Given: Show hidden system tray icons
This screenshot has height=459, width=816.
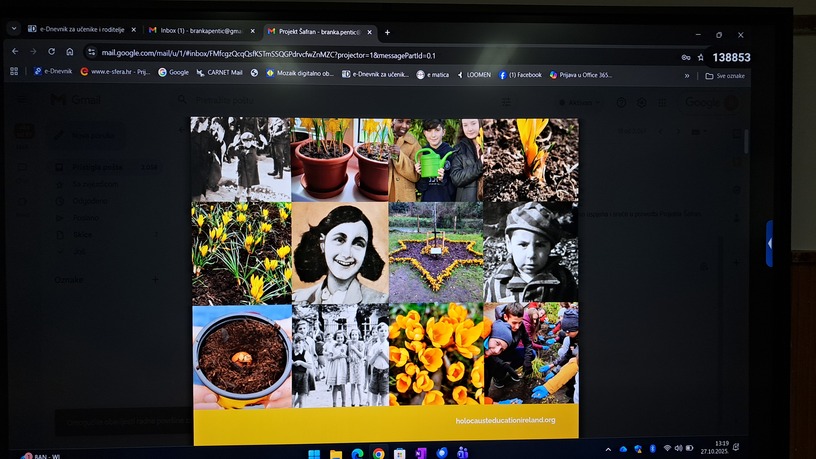Looking at the screenshot, I should coord(607,449).
